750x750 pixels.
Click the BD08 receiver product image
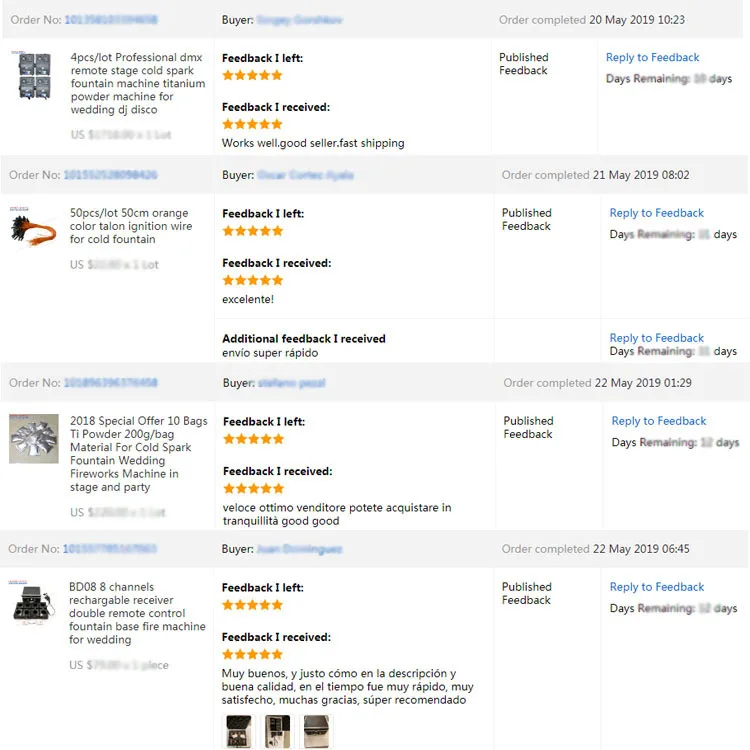34,606
